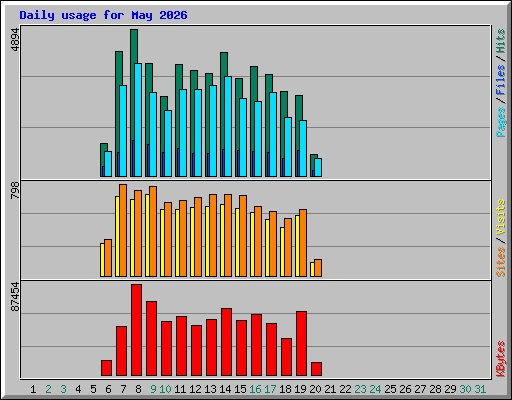Click day 27 on the x-axis
Screen dimensions: 512x400
coord(420,389)
